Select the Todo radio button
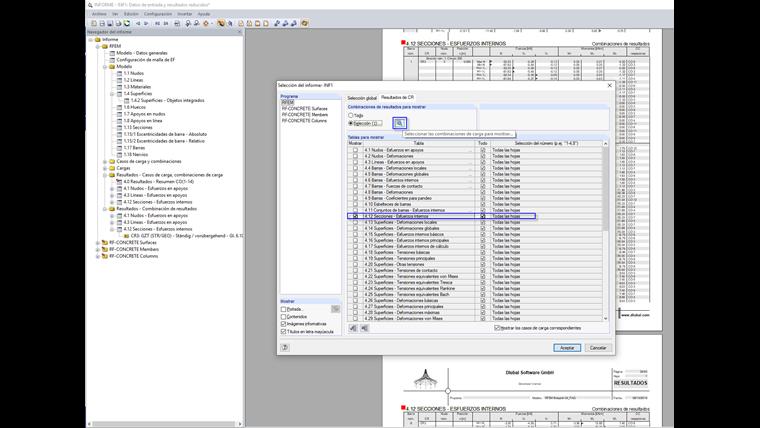Screen dimensions: 760x428 pyautogui.click(x=350, y=115)
